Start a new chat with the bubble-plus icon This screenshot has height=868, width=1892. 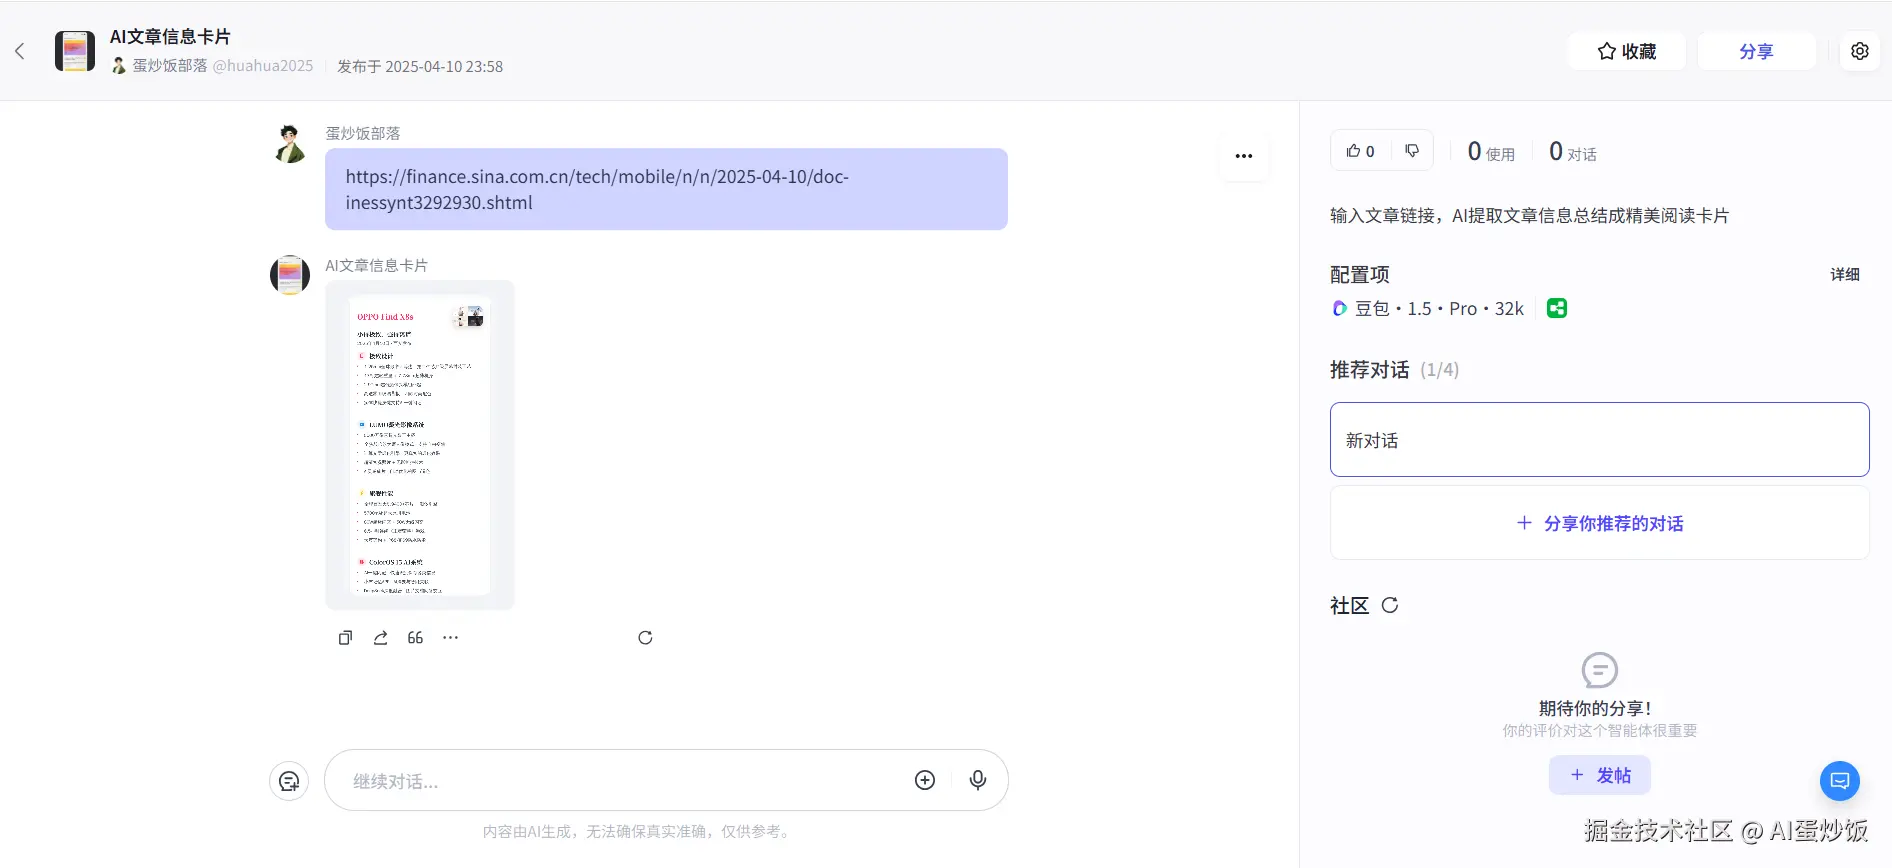(x=289, y=781)
